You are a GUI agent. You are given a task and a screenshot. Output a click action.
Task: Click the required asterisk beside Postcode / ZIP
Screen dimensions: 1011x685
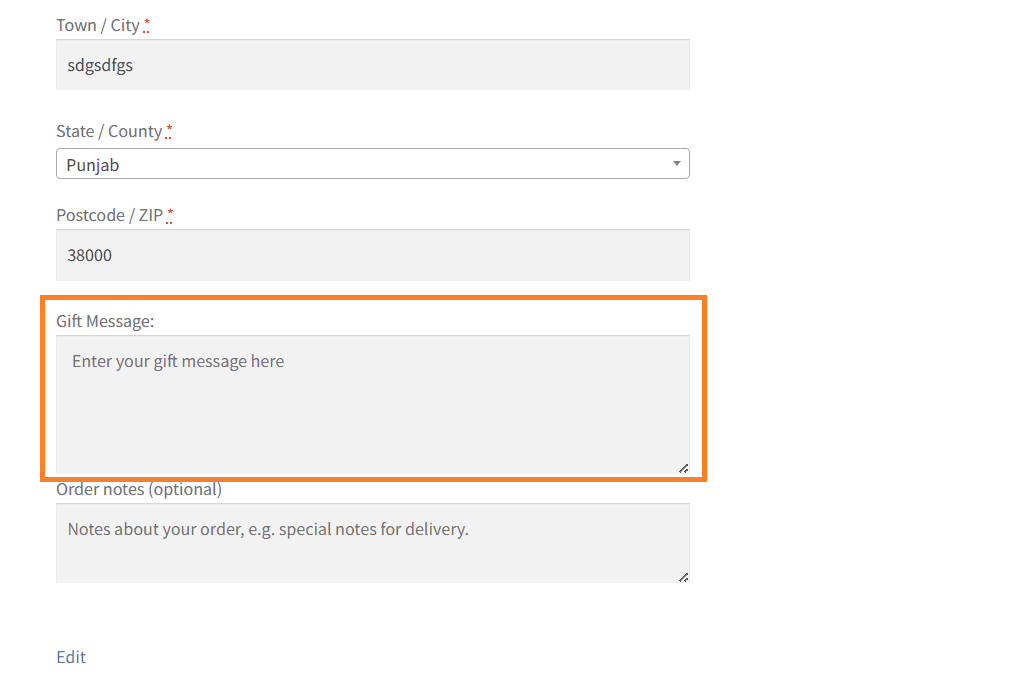[x=170, y=214]
